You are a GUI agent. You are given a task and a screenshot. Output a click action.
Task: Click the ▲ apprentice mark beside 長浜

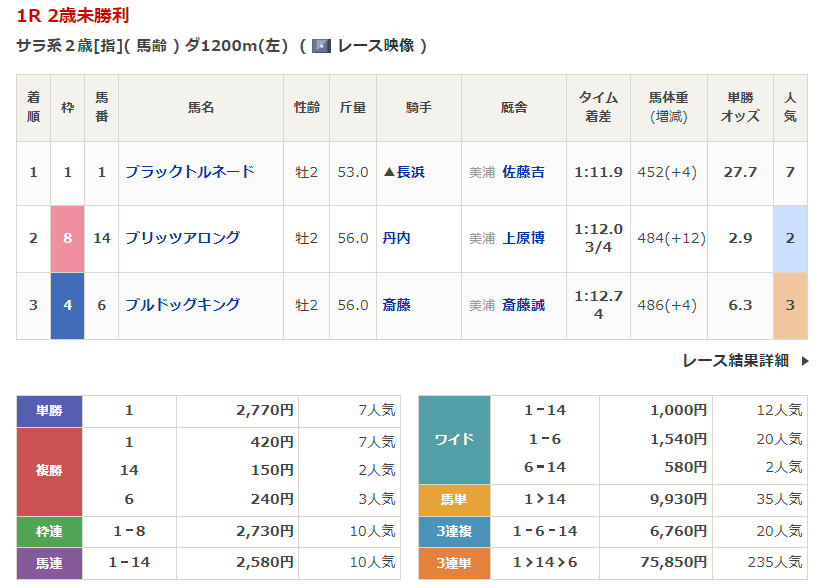pyautogui.click(x=389, y=172)
